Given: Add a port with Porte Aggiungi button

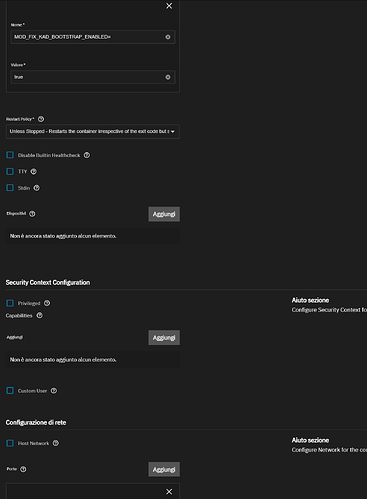Looking at the screenshot, I should [x=164, y=469].
